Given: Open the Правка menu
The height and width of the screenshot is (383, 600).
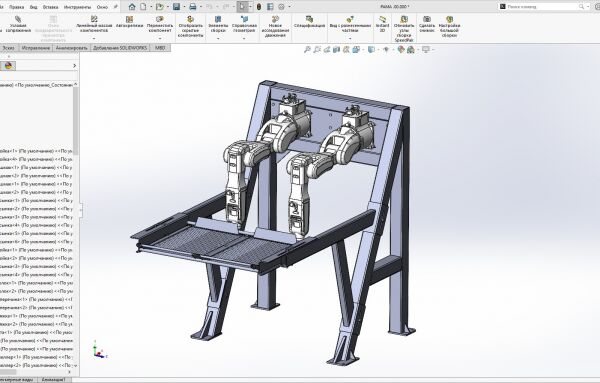Looking at the screenshot, I should 16,7.
